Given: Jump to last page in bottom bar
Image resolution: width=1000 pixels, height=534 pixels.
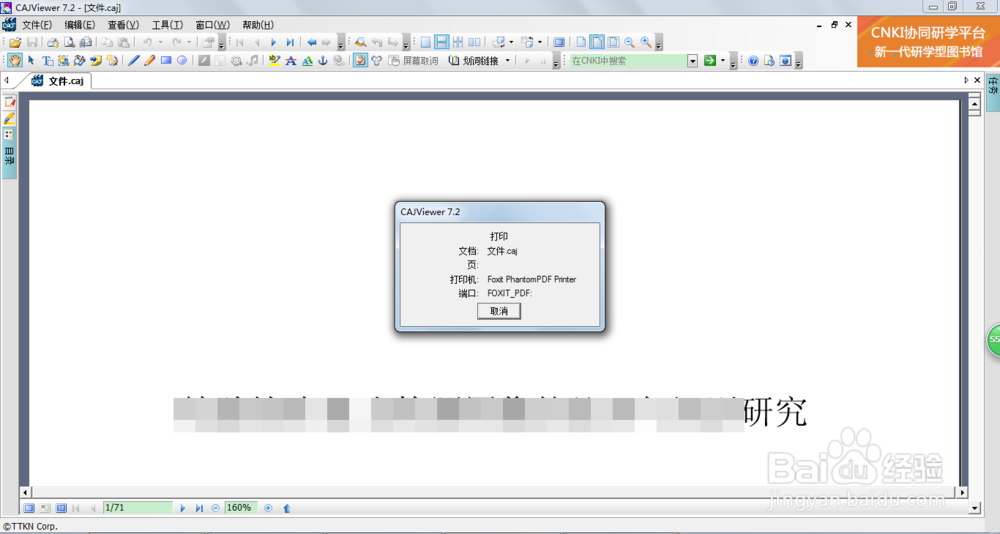Looking at the screenshot, I should tap(199, 508).
